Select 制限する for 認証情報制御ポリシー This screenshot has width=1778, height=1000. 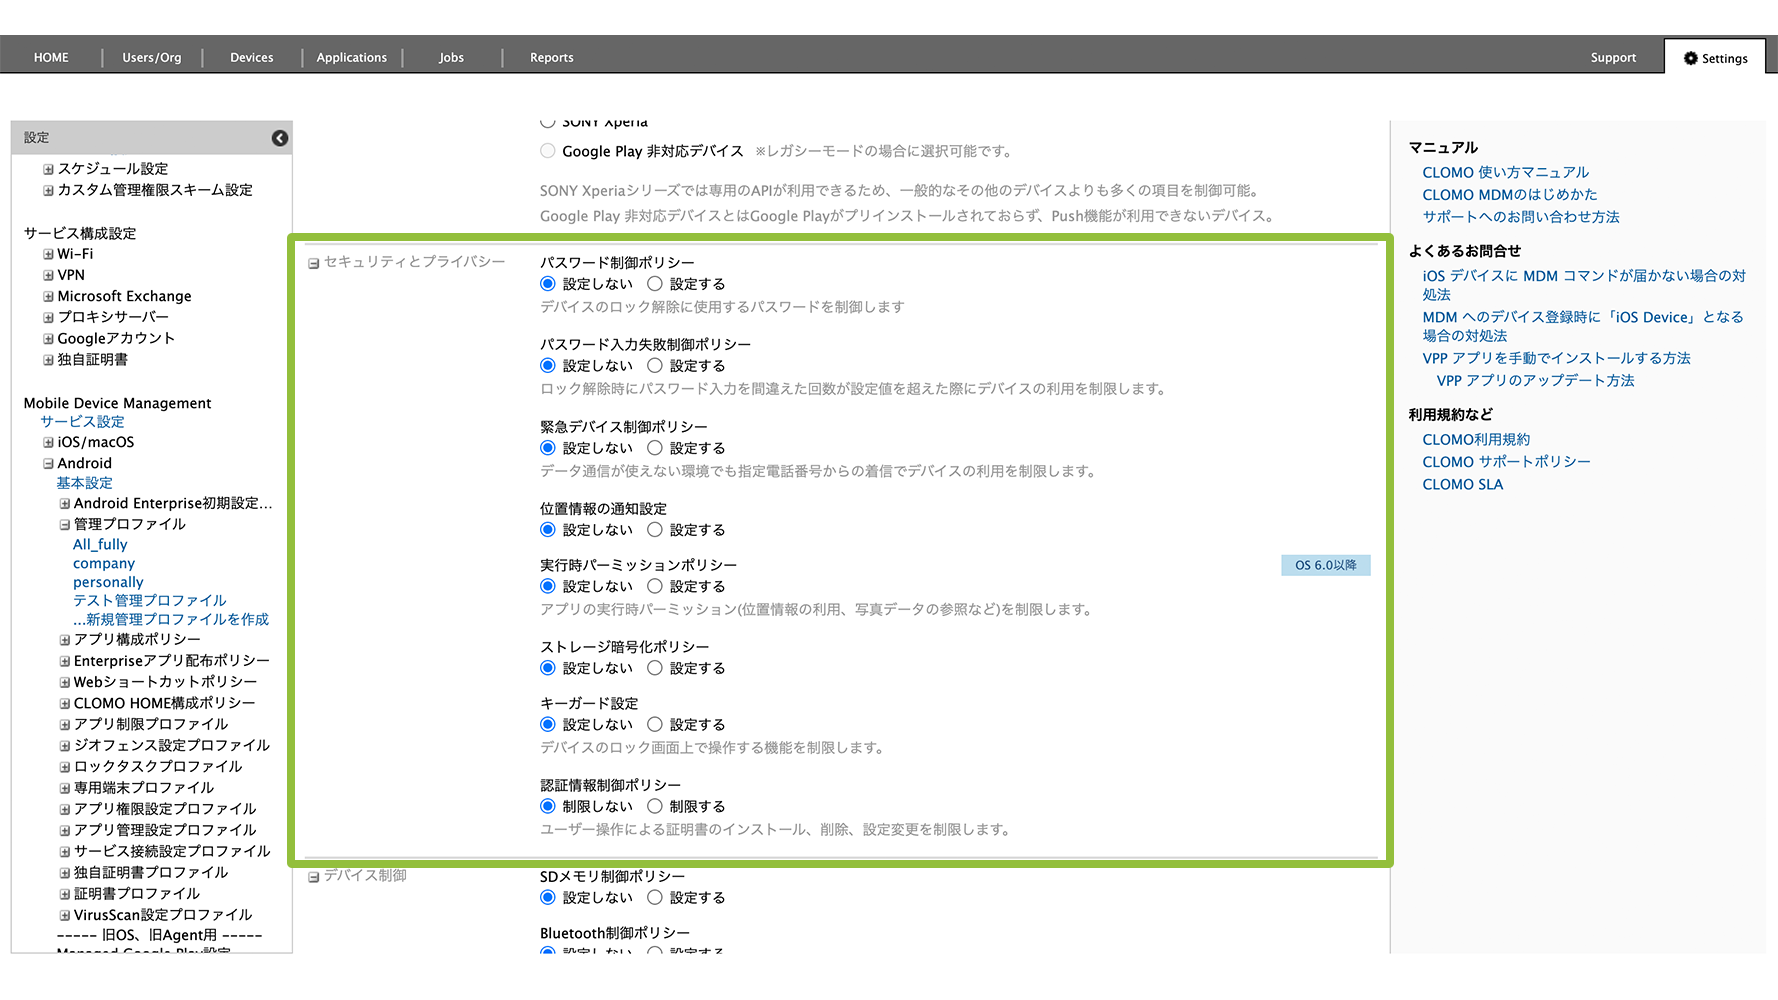(x=655, y=806)
